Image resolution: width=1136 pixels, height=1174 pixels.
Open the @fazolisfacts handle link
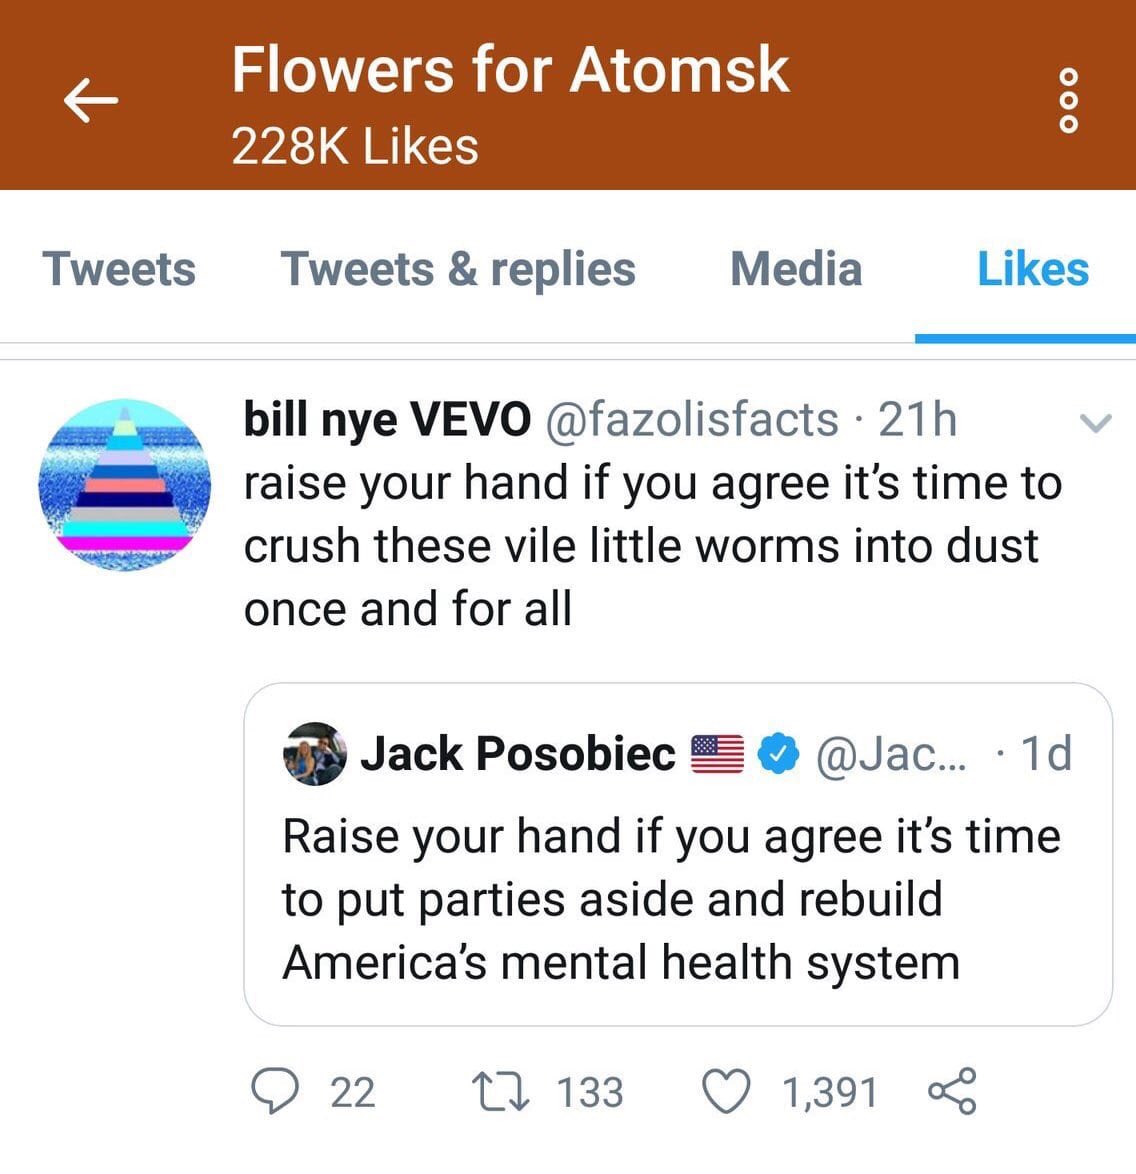(x=692, y=420)
